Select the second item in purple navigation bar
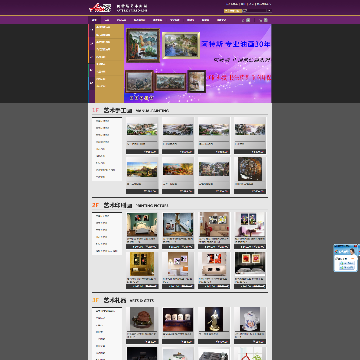The width and height of the screenshot is (360, 360). click(x=107, y=20)
